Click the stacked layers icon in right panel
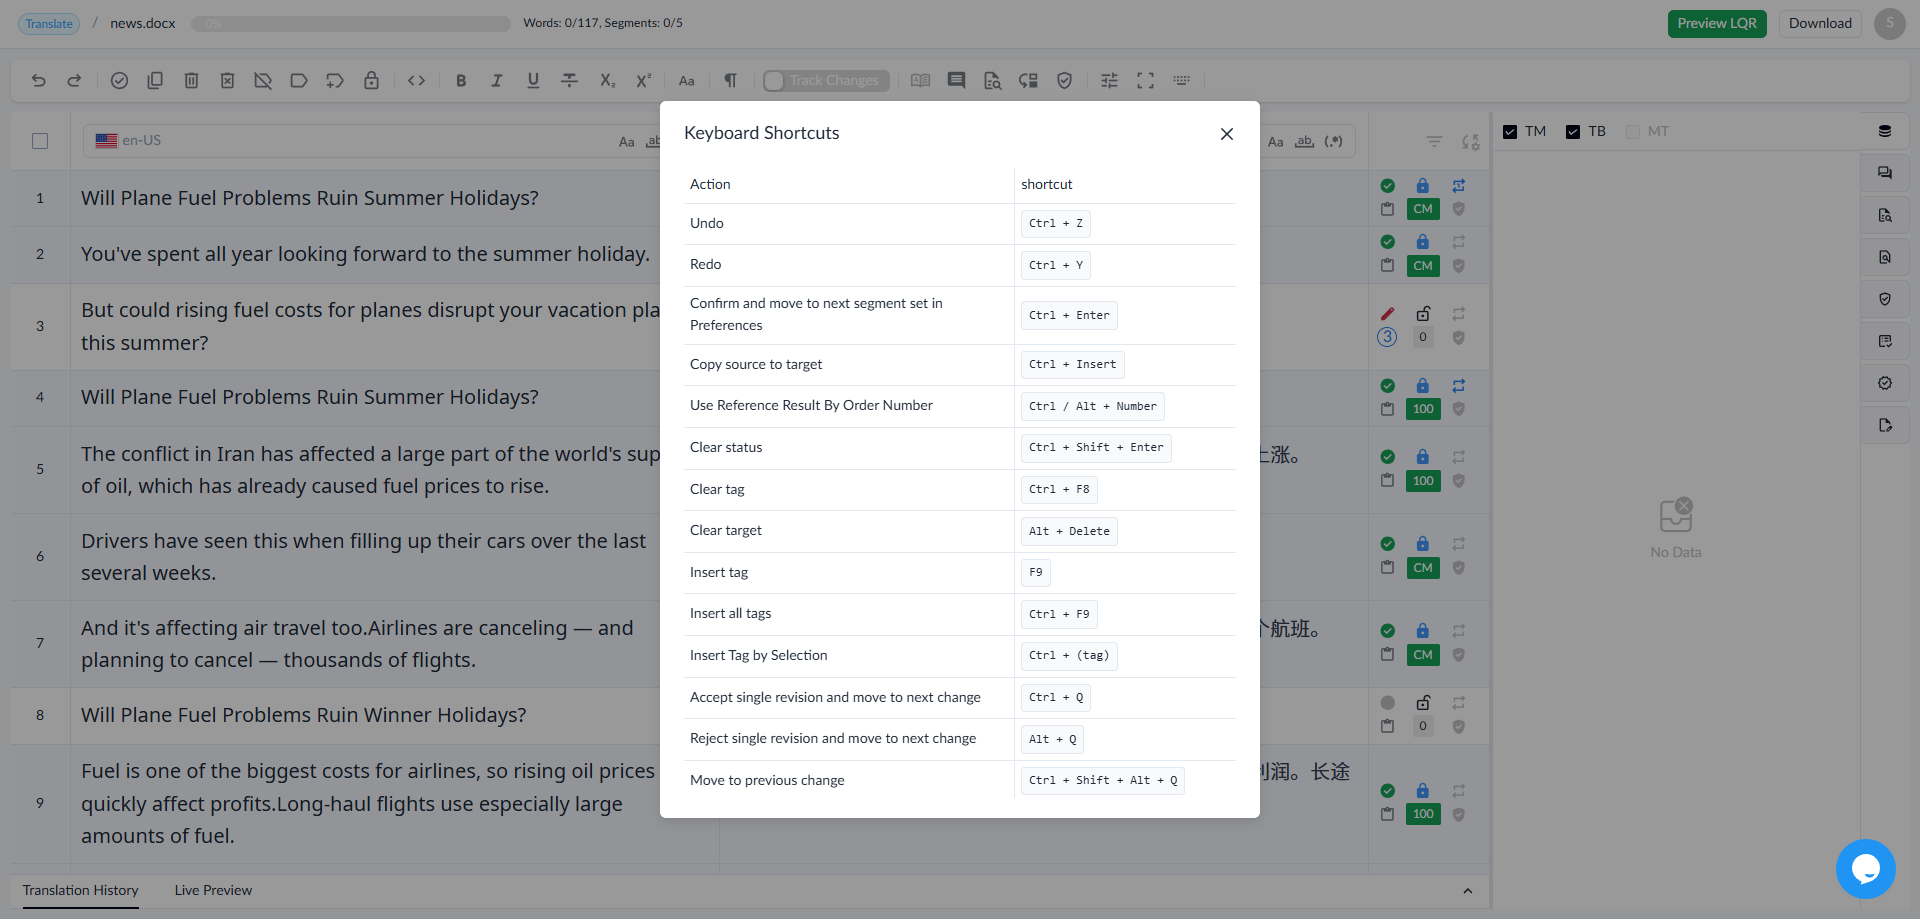This screenshot has width=1920, height=919. point(1885,131)
